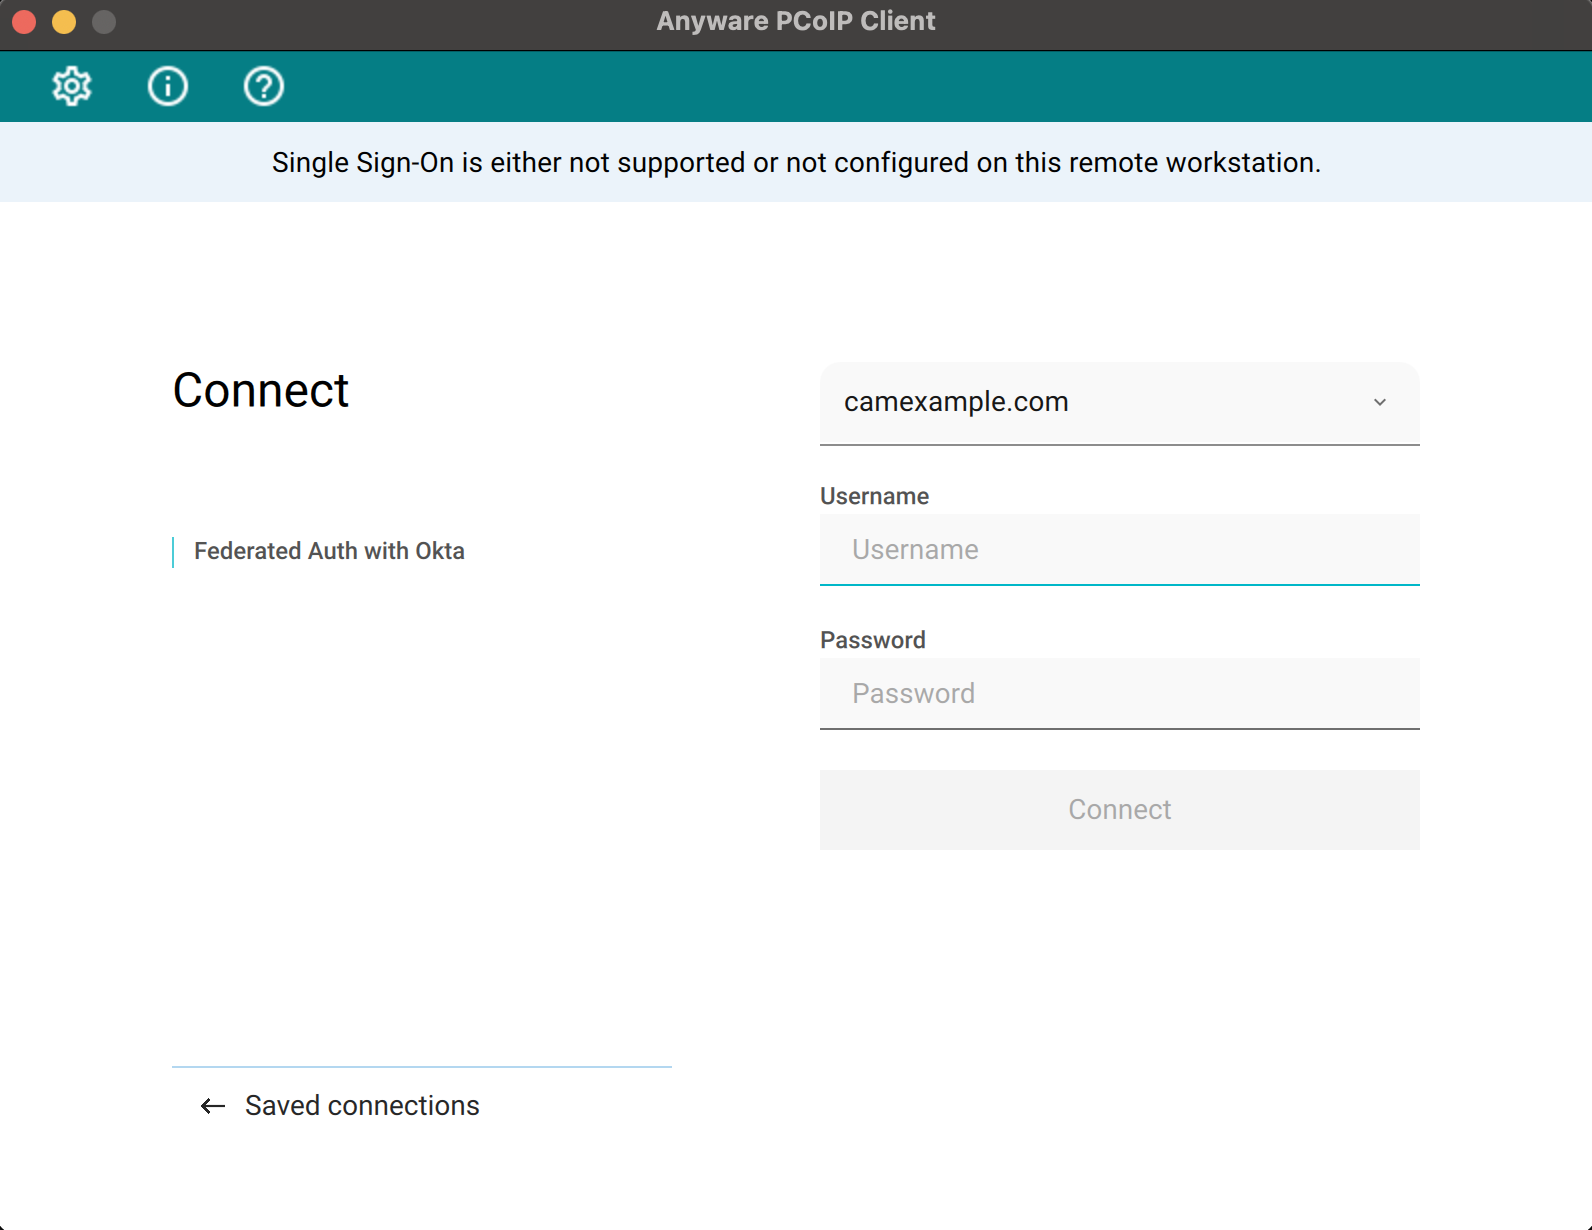Select the Federated Auth with Okta label
1592x1230 pixels.
(x=329, y=551)
